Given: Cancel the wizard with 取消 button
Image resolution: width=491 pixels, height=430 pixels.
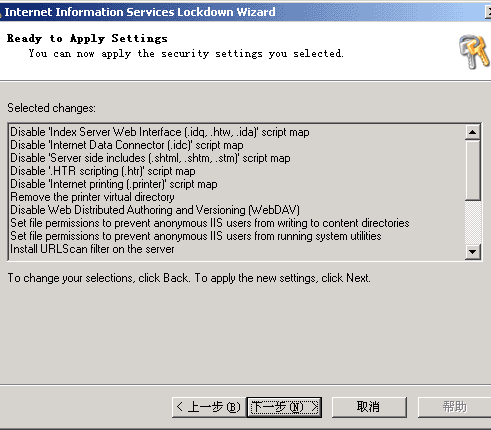Looking at the screenshot, I should click(x=369, y=407).
